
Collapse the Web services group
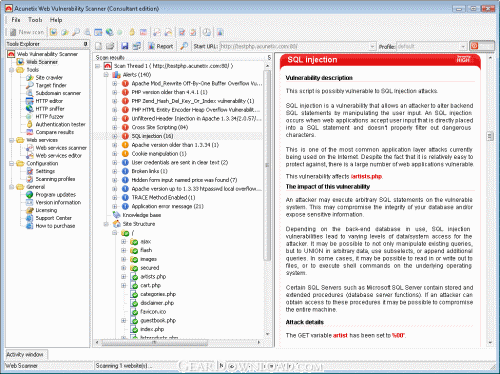pyautogui.click(x=11, y=140)
